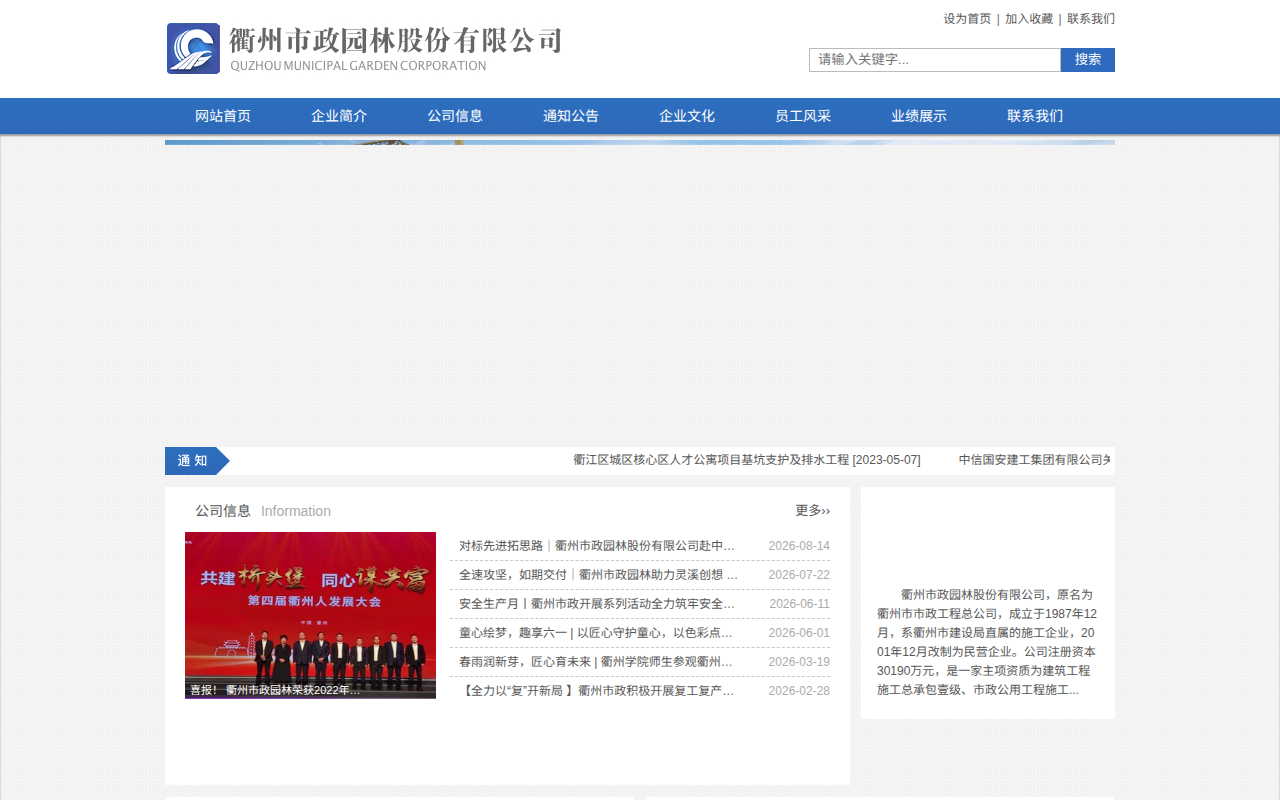Open the article 全速攻坚，如期交付
The width and height of the screenshot is (1280, 800).
(x=598, y=575)
